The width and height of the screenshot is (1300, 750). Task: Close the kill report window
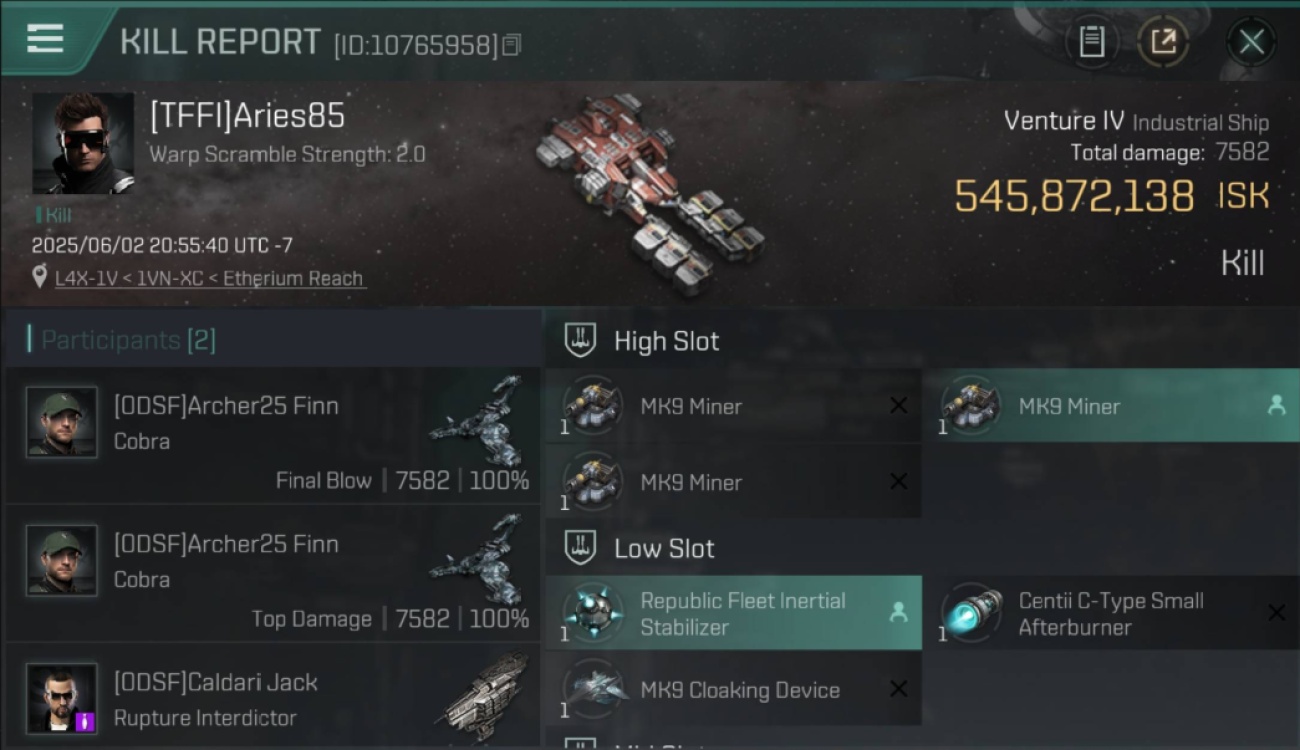click(x=1251, y=42)
